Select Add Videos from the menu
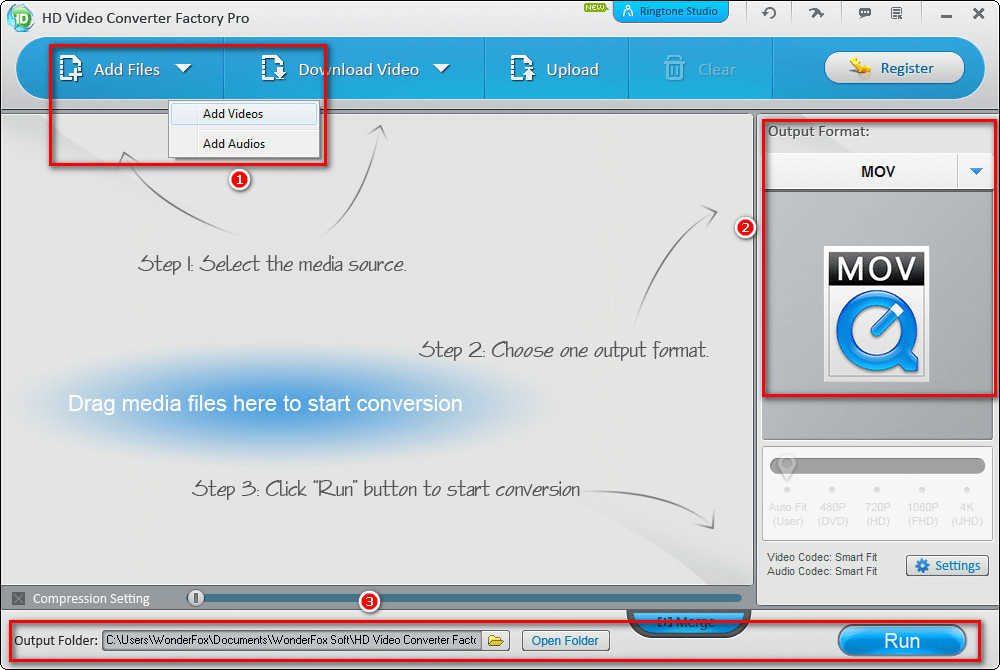Image resolution: width=1000 pixels, height=670 pixels. click(244, 114)
